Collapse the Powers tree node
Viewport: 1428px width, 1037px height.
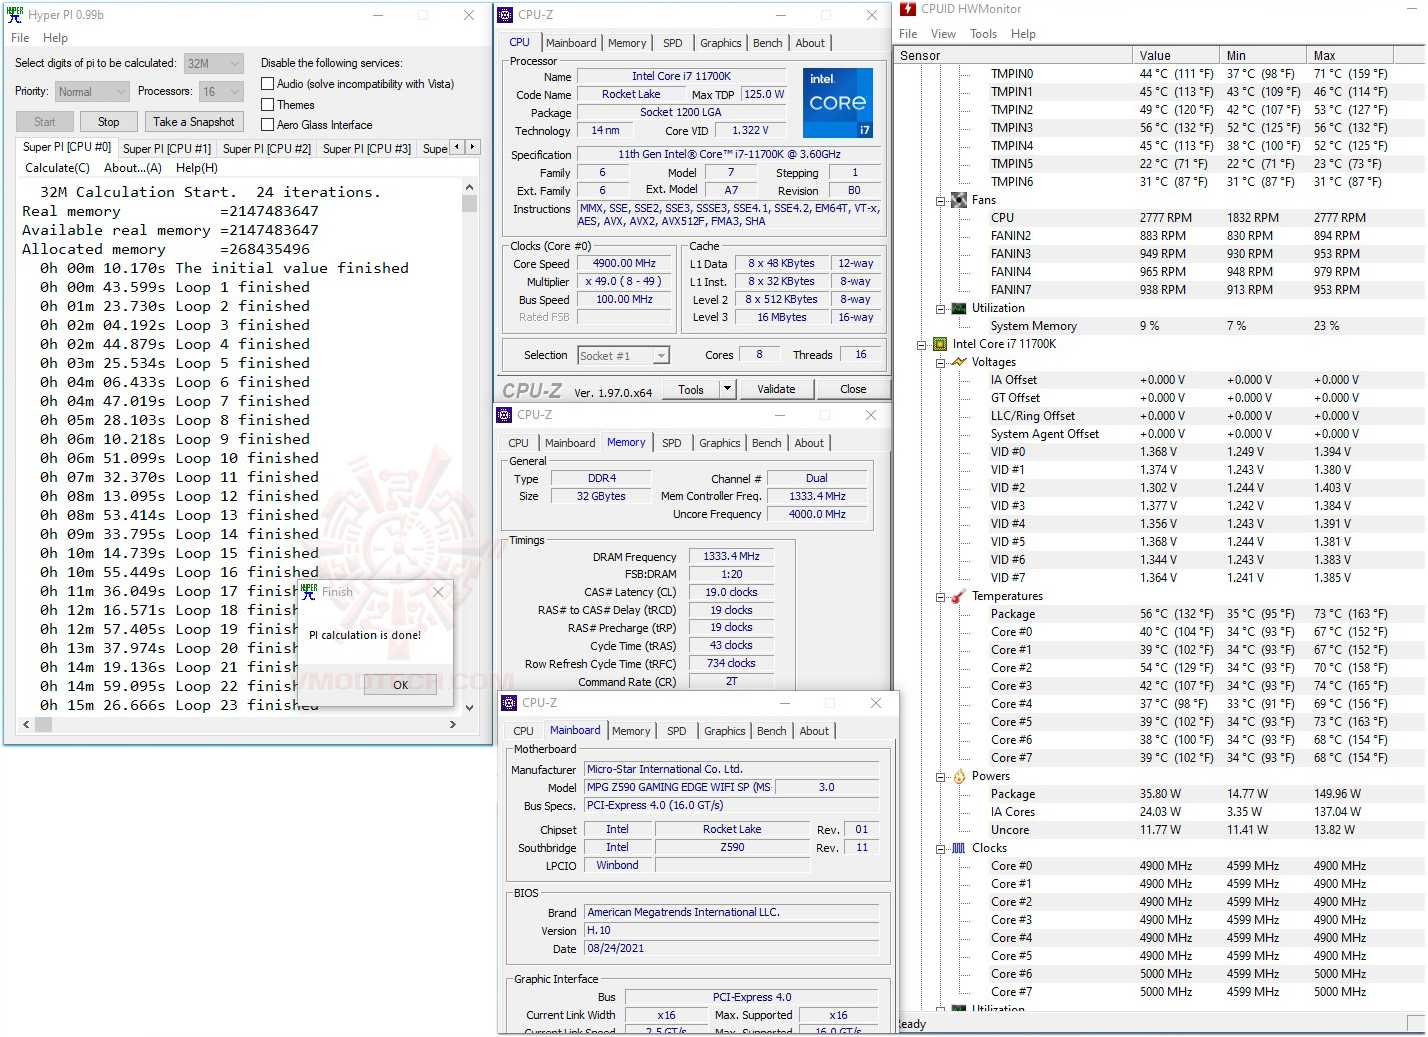(940, 777)
